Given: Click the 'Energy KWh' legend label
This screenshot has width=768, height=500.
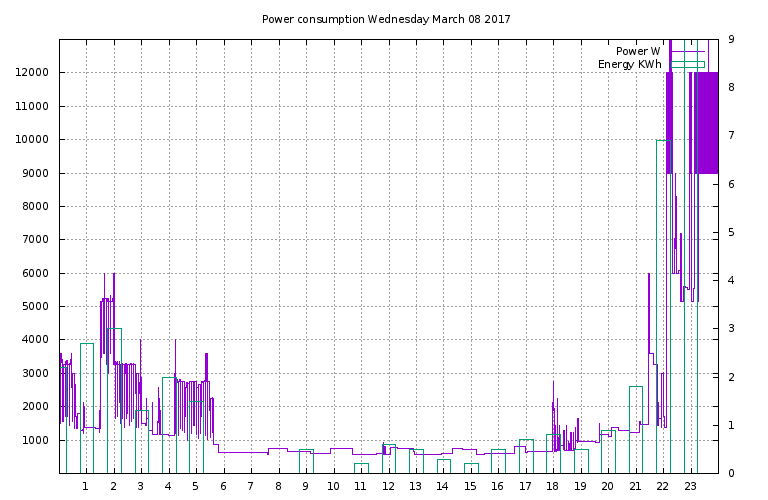Looking at the screenshot, I should (x=630, y=64).
